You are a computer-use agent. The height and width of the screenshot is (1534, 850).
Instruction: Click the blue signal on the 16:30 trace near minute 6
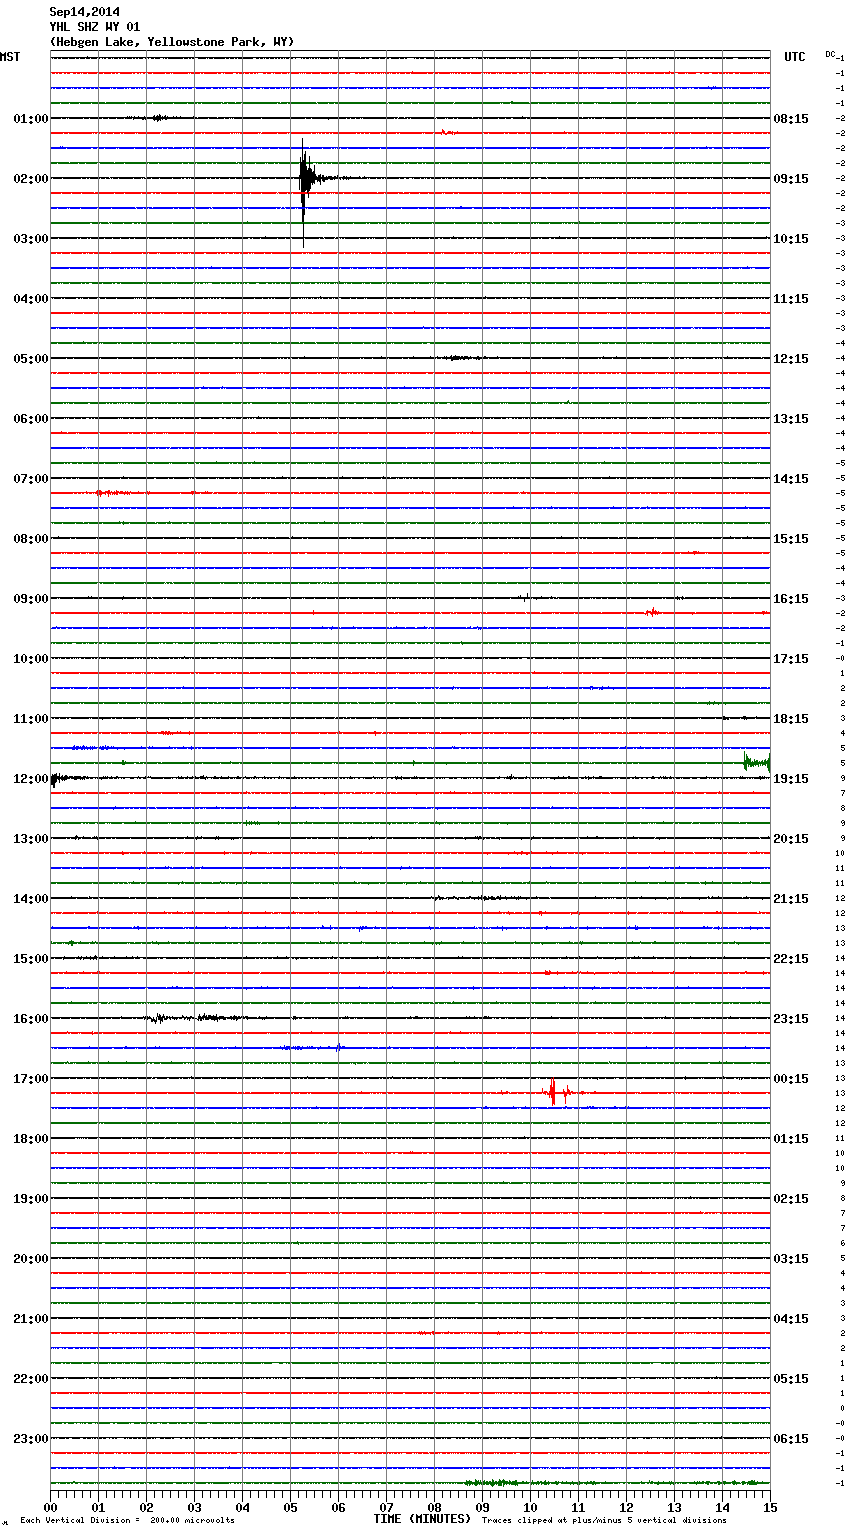pos(339,1048)
